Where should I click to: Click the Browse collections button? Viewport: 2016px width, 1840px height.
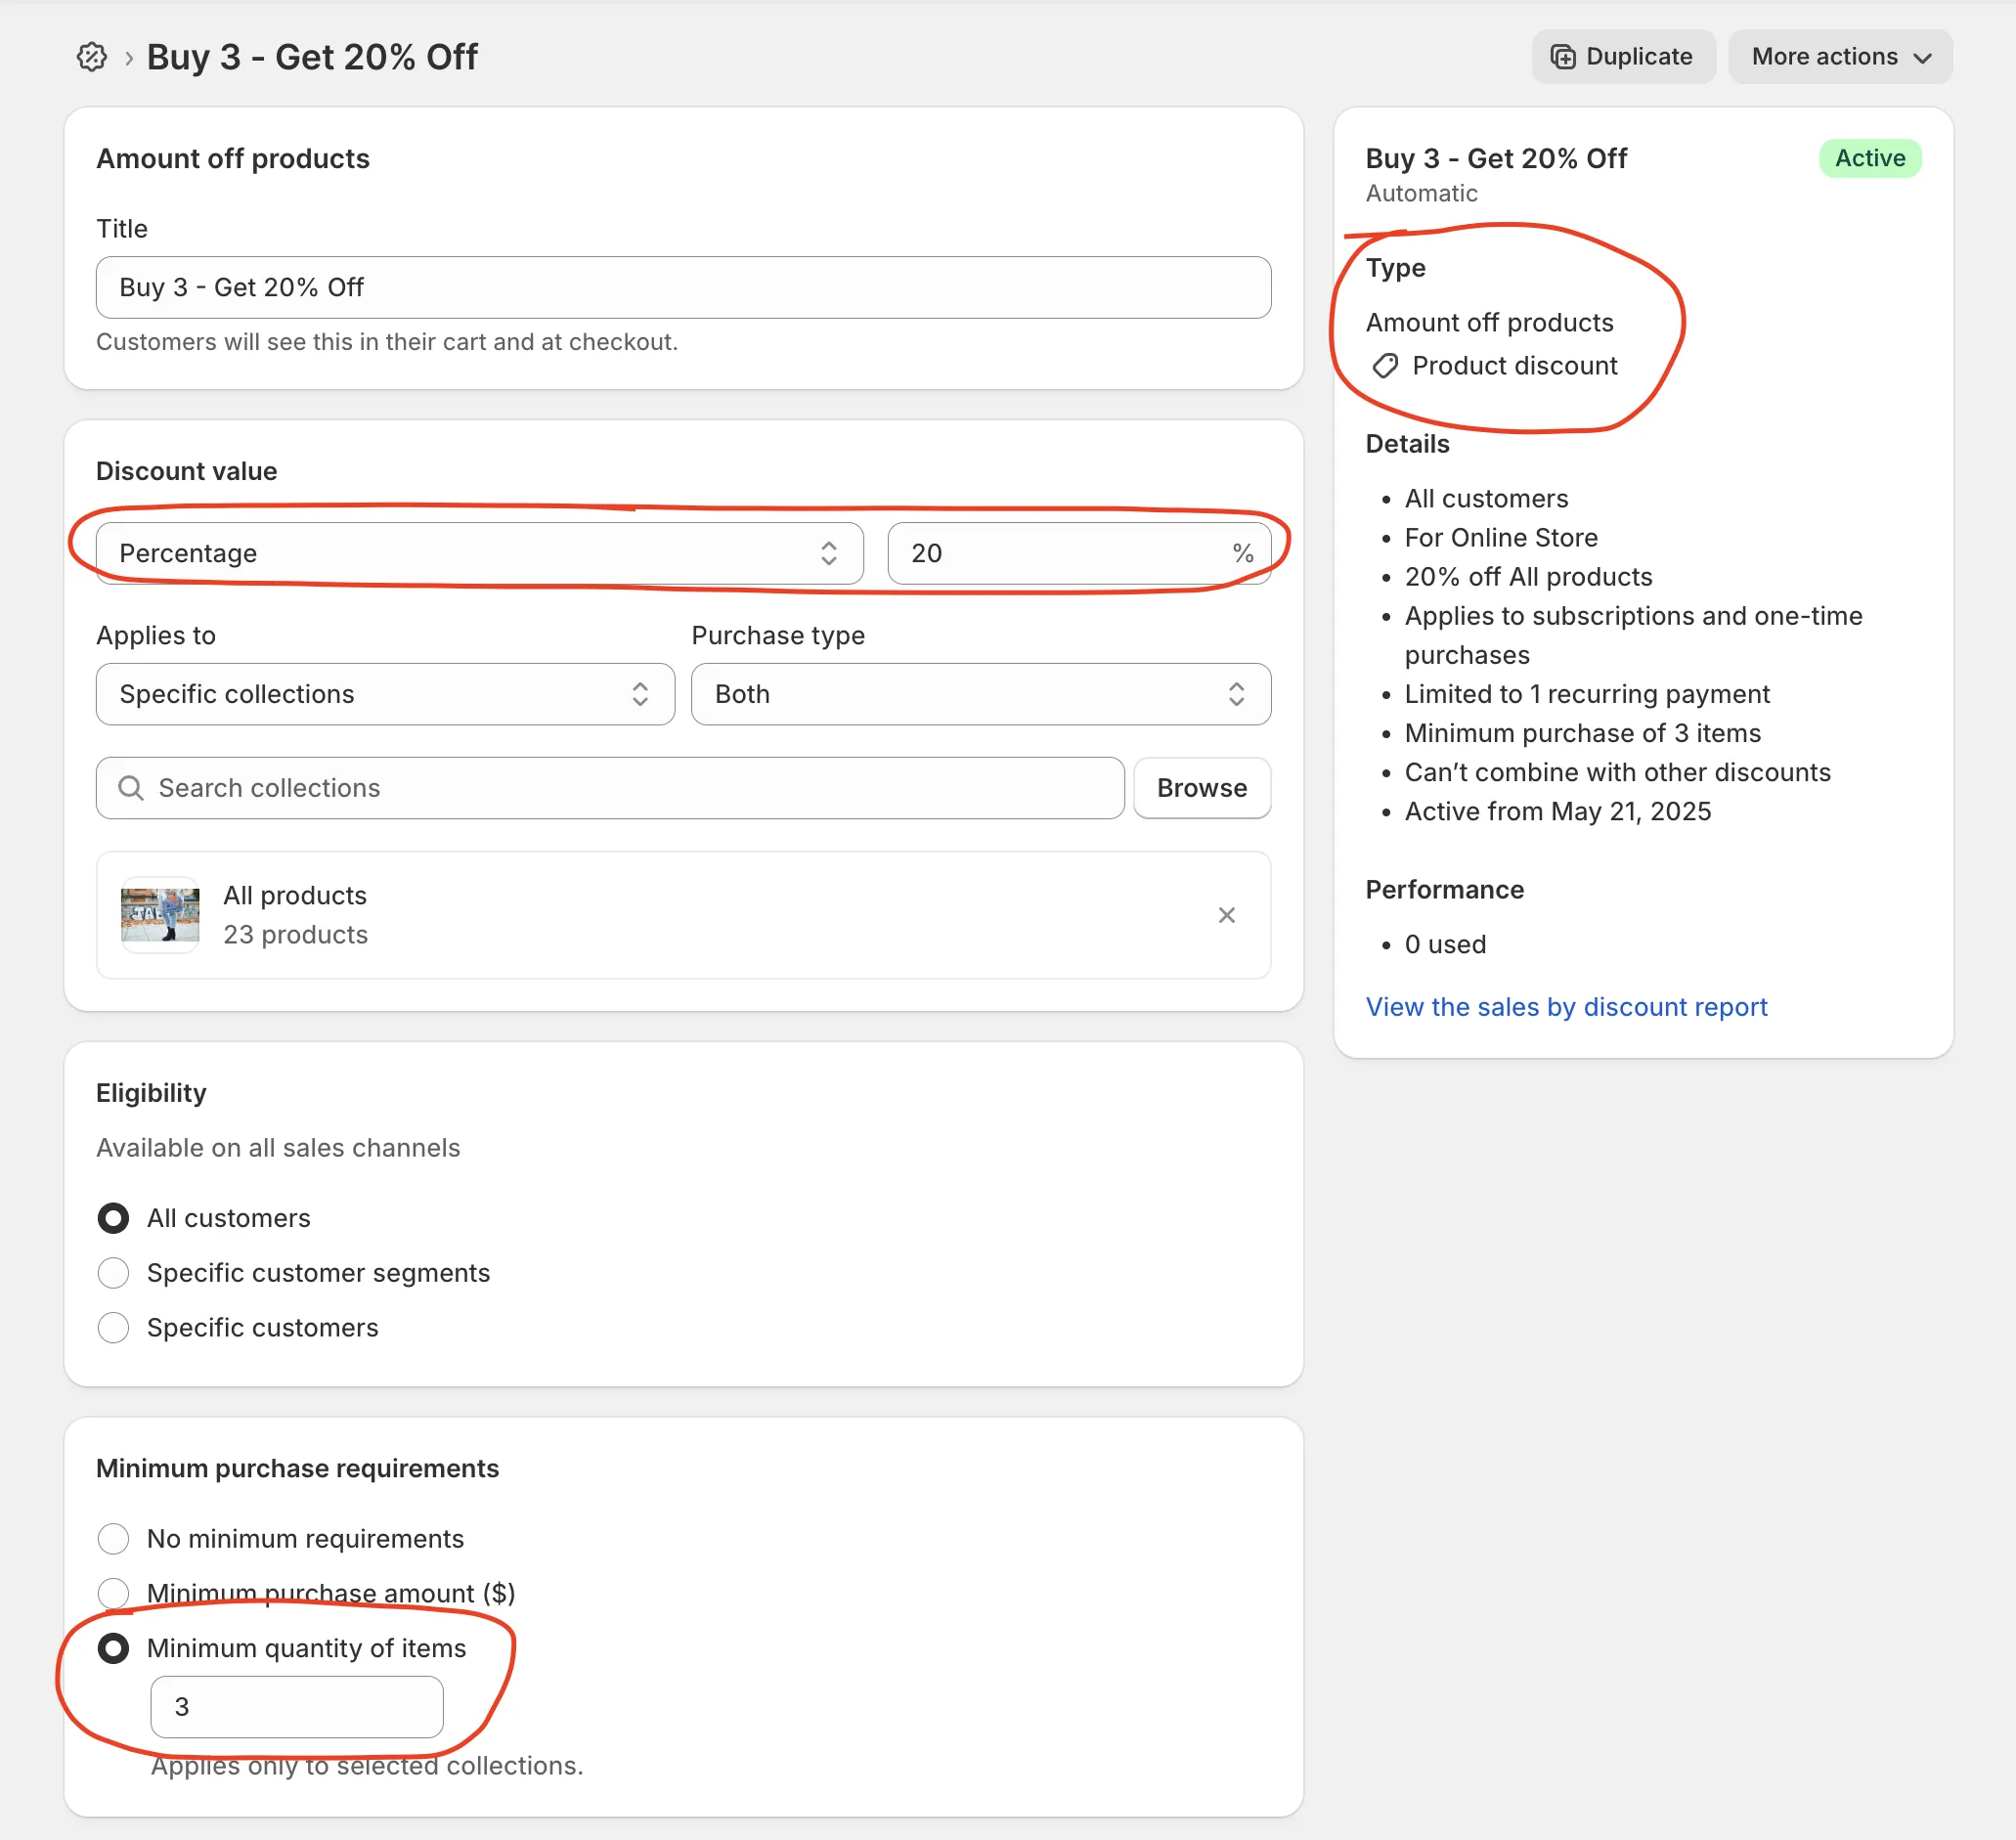[x=1201, y=788]
